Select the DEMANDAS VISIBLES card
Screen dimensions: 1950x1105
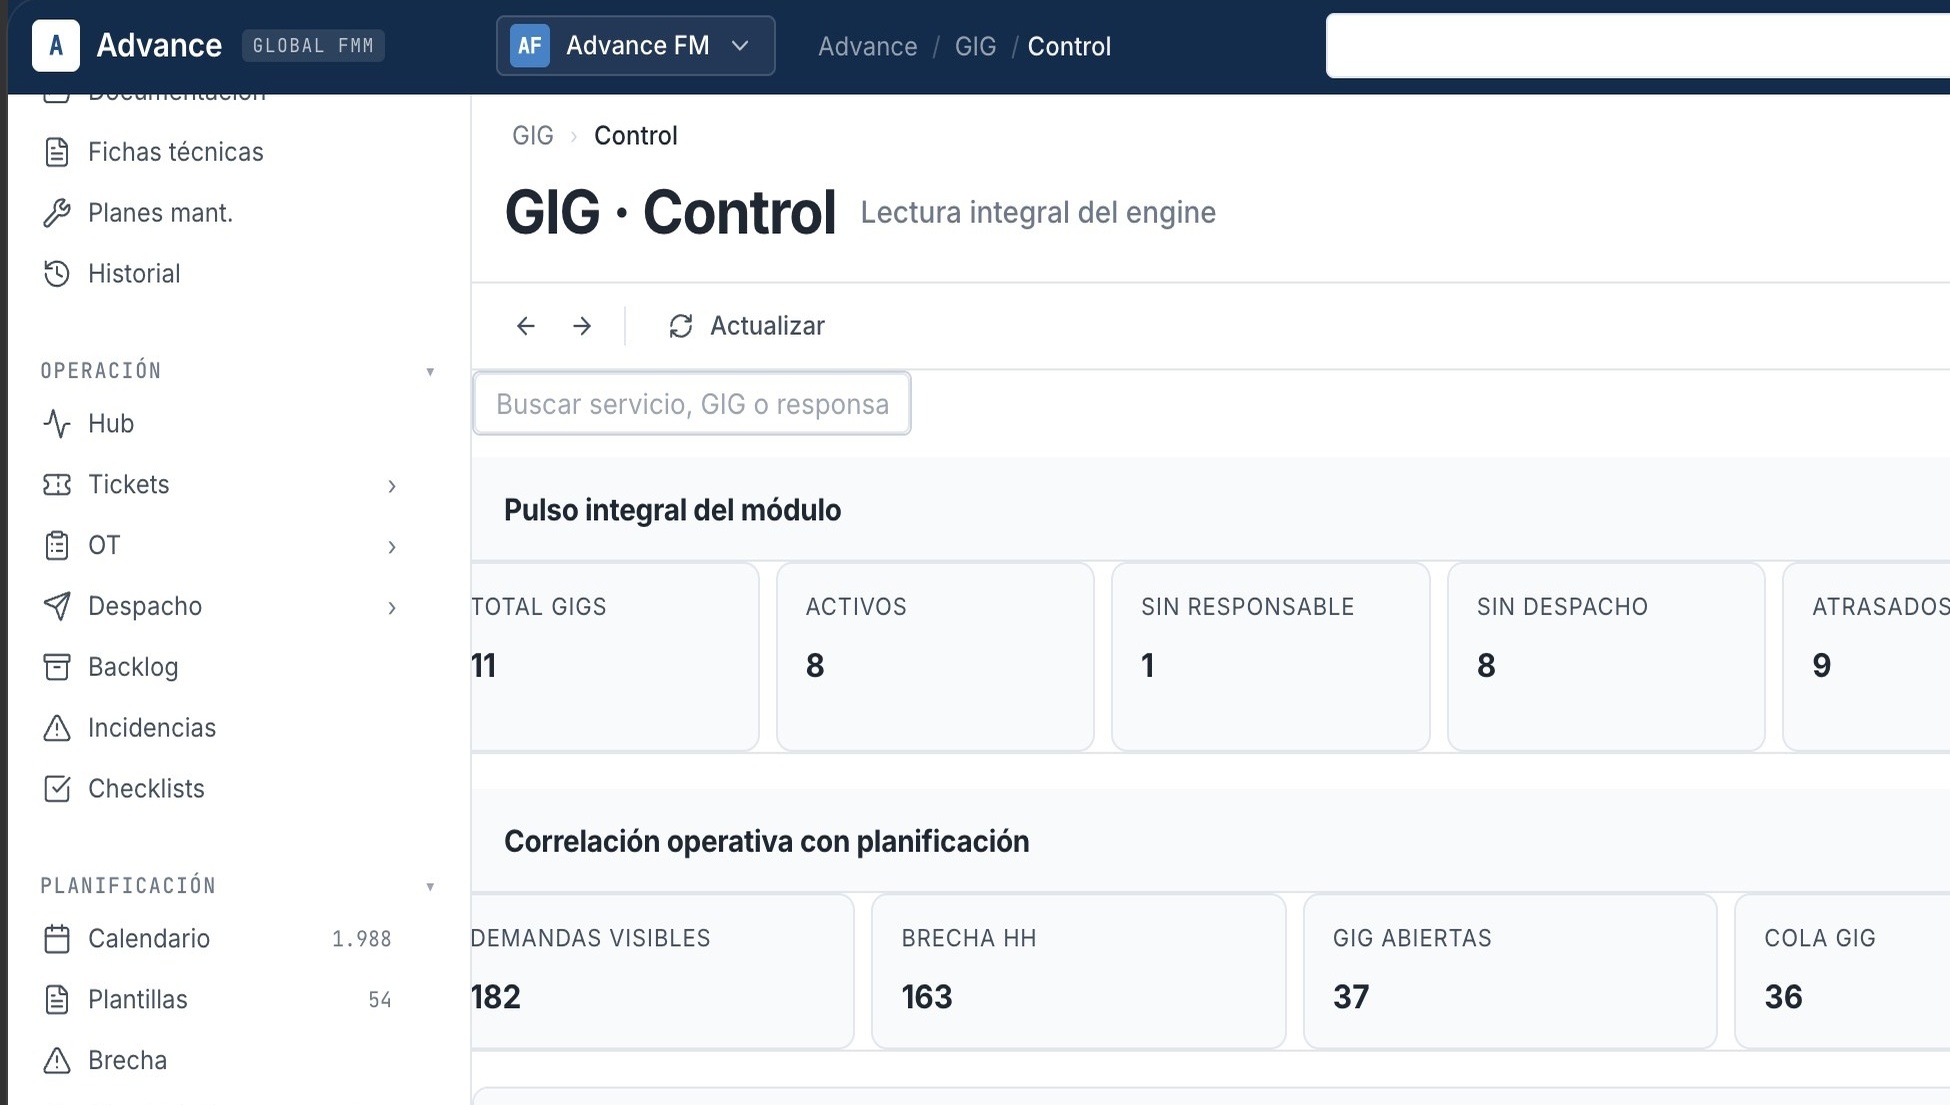662,972
